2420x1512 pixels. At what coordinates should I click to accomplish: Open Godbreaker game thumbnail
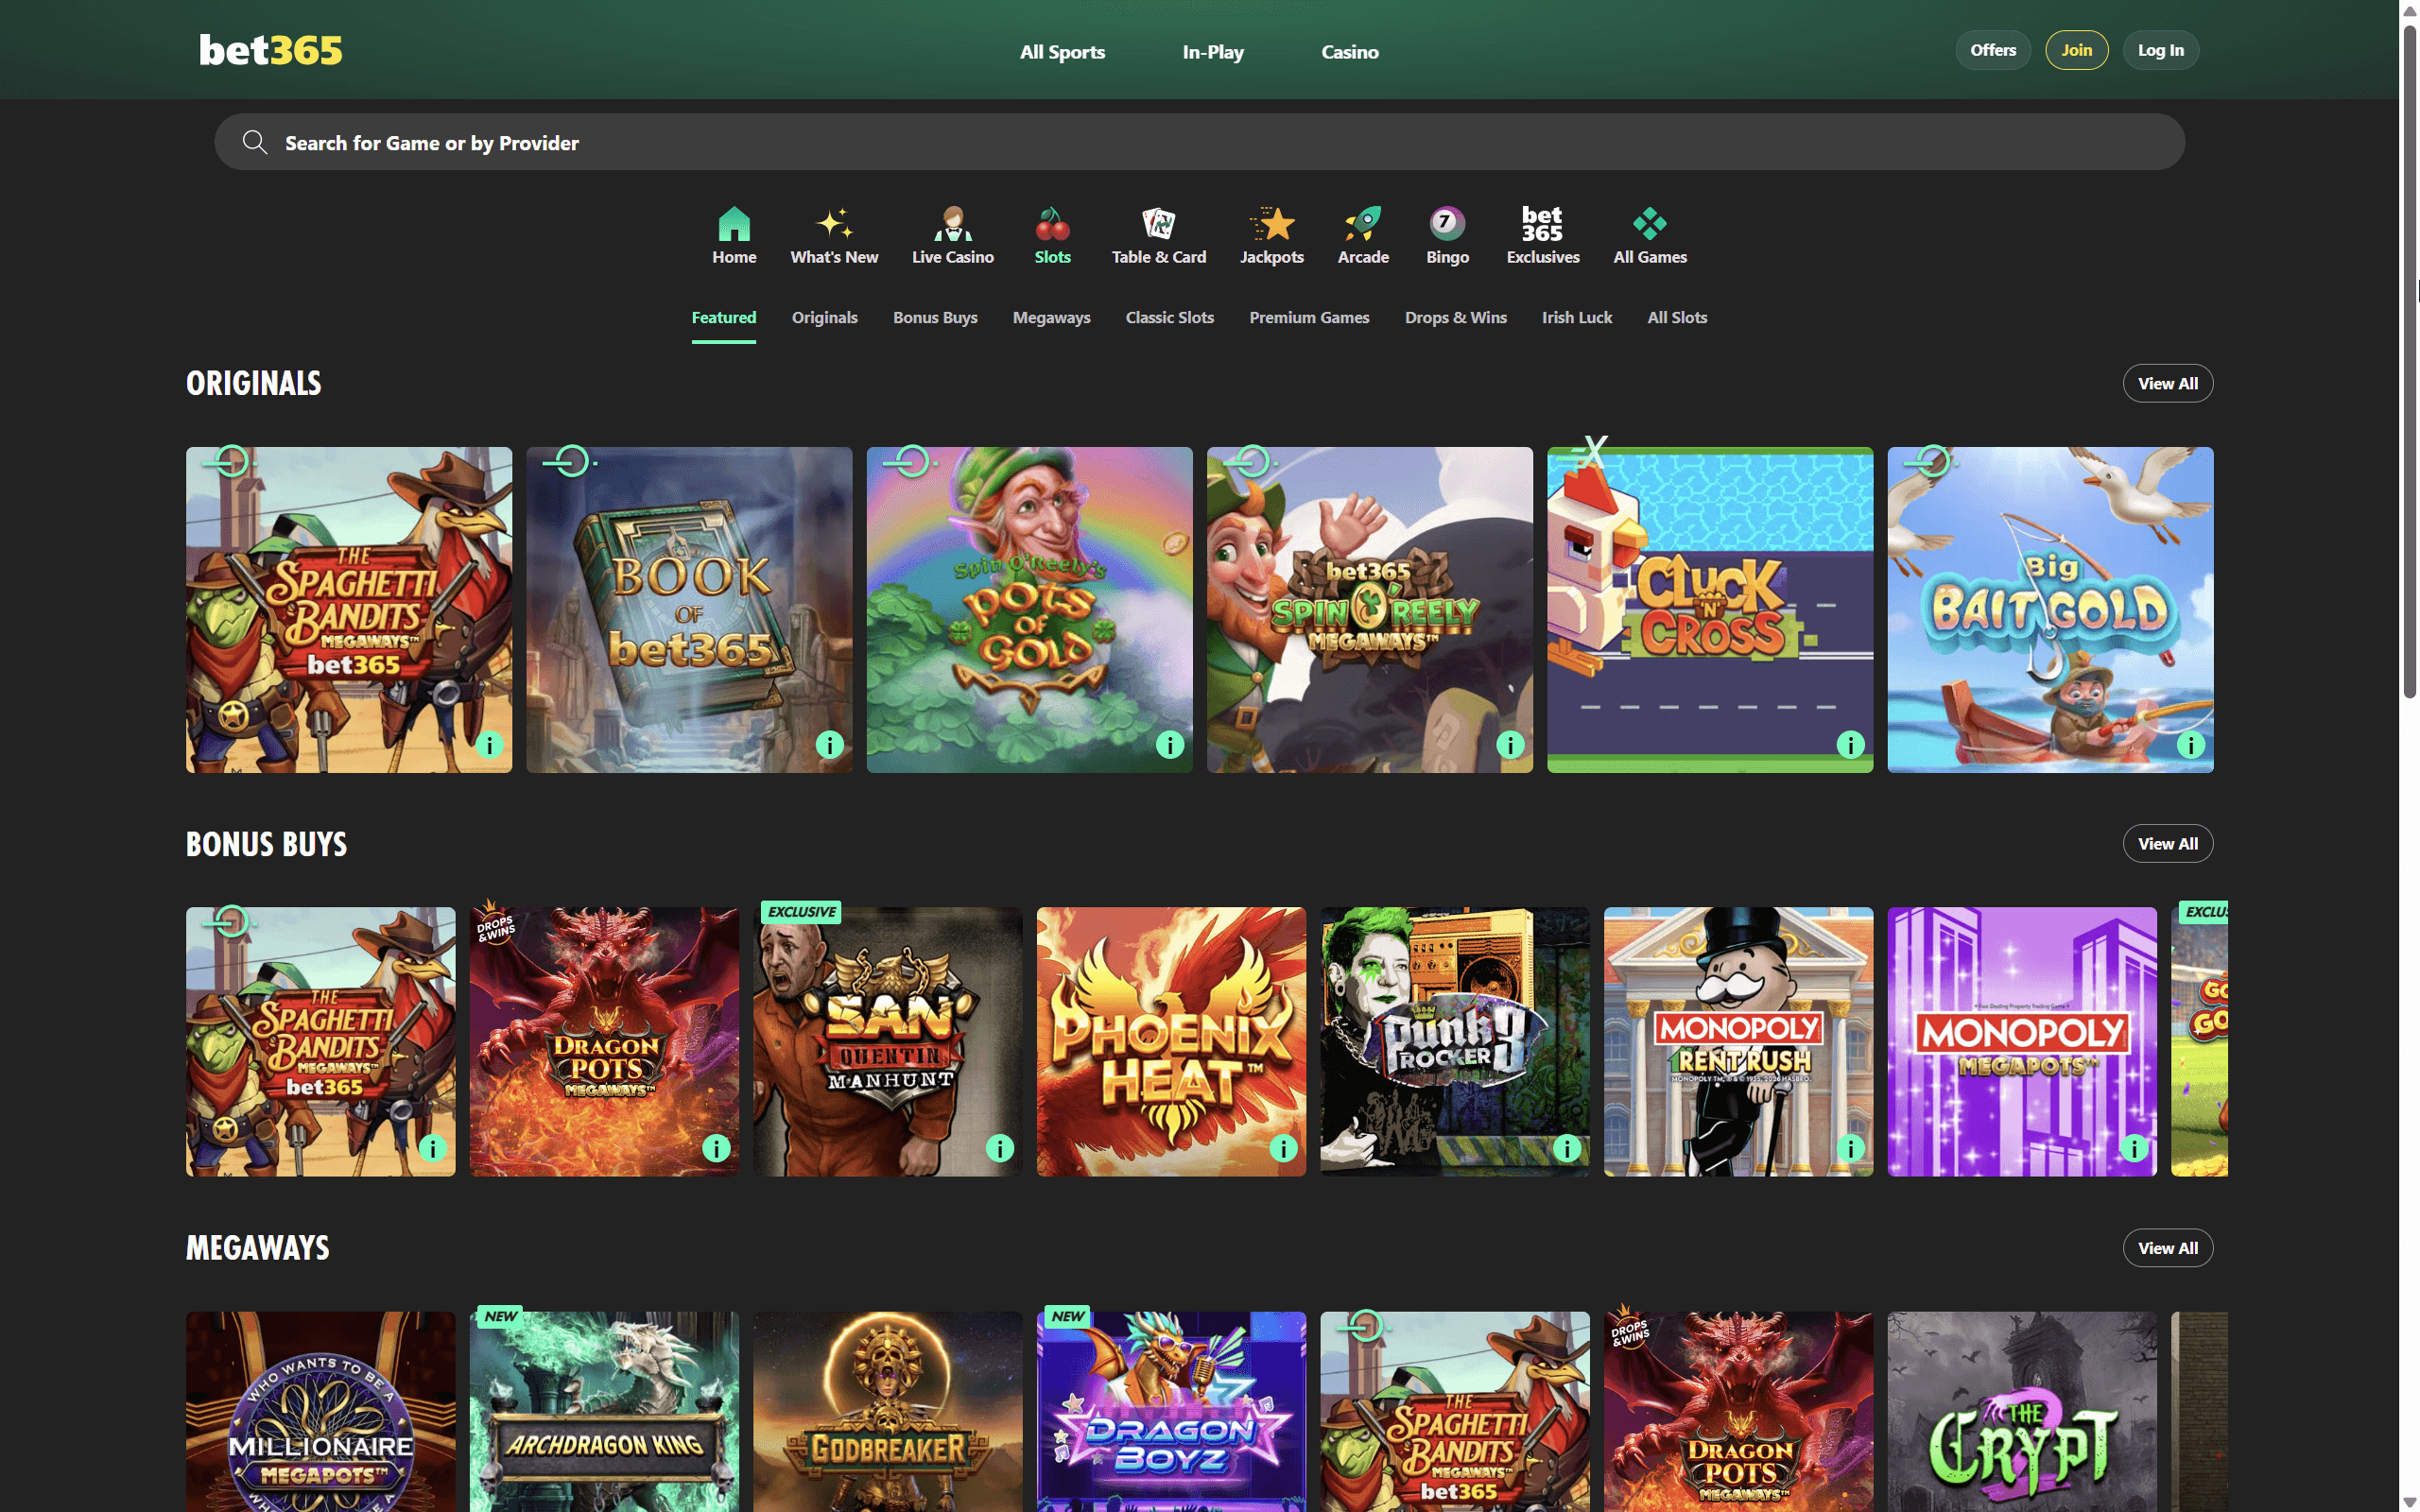(888, 1412)
